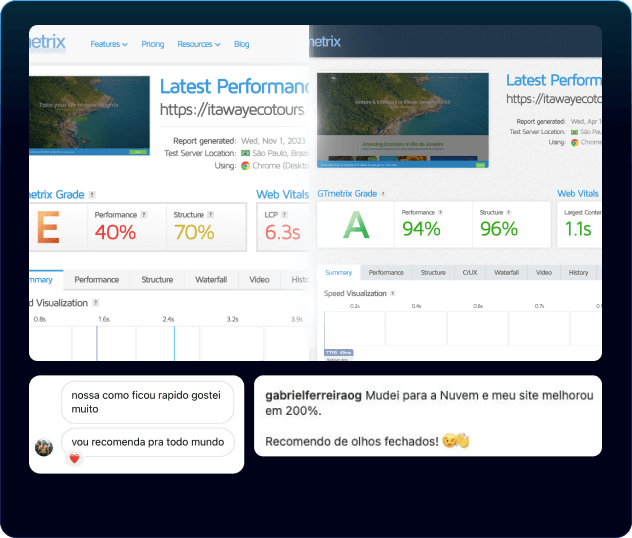Click 'Recomendo de olhos fechados!' text
The image size is (632, 538).
pos(351,442)
